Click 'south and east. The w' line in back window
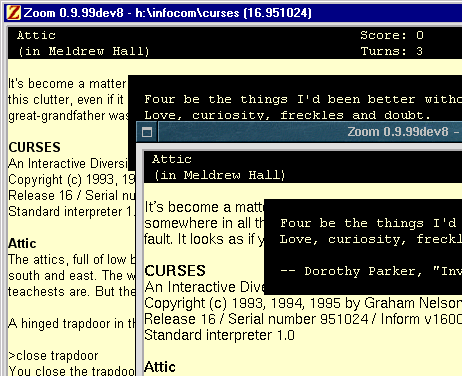 (x=72, y=275)
